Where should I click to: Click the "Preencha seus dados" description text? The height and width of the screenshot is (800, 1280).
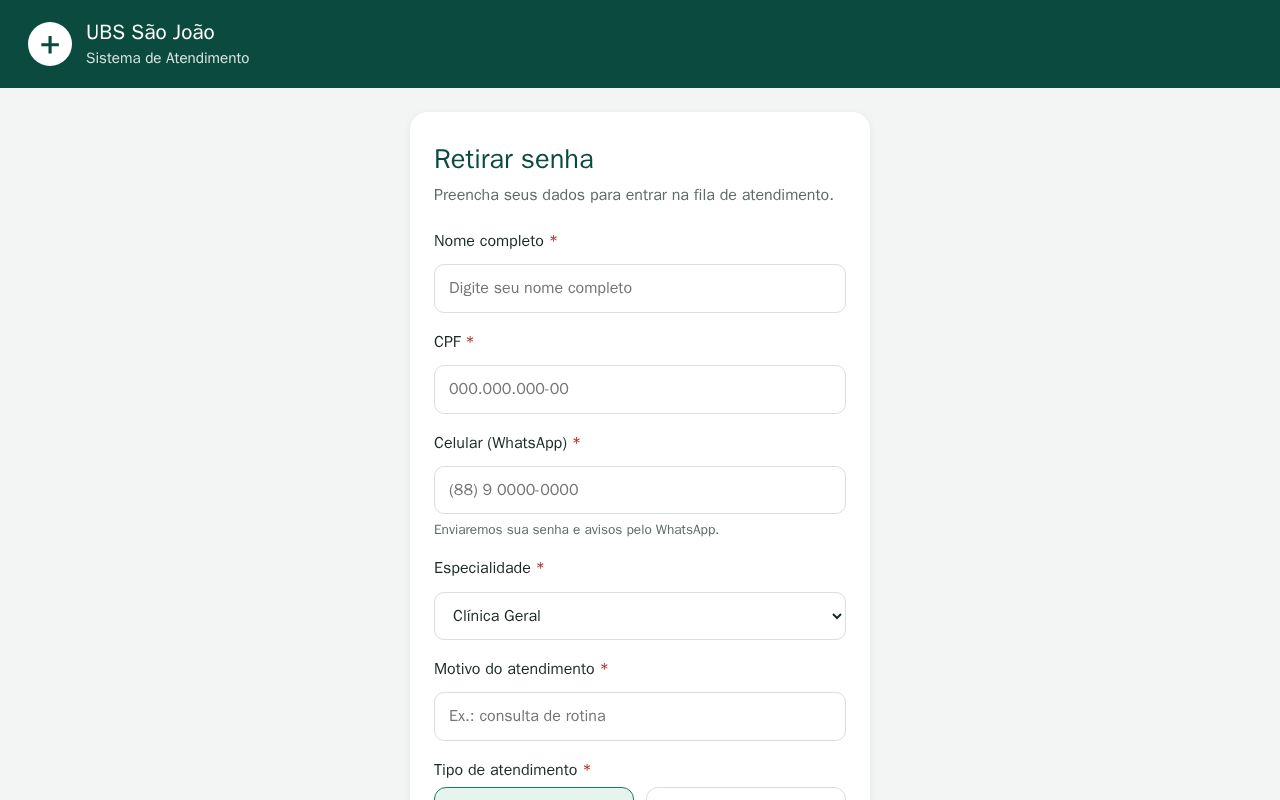tap(634, 195)
